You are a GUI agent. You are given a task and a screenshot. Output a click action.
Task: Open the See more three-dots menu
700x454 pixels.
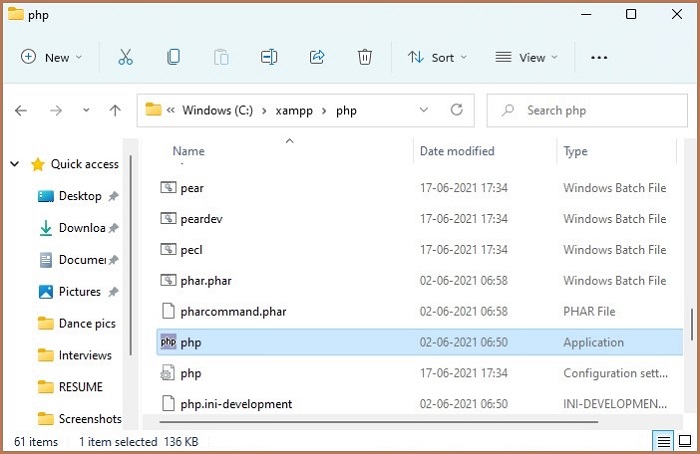tap(599, 57)
